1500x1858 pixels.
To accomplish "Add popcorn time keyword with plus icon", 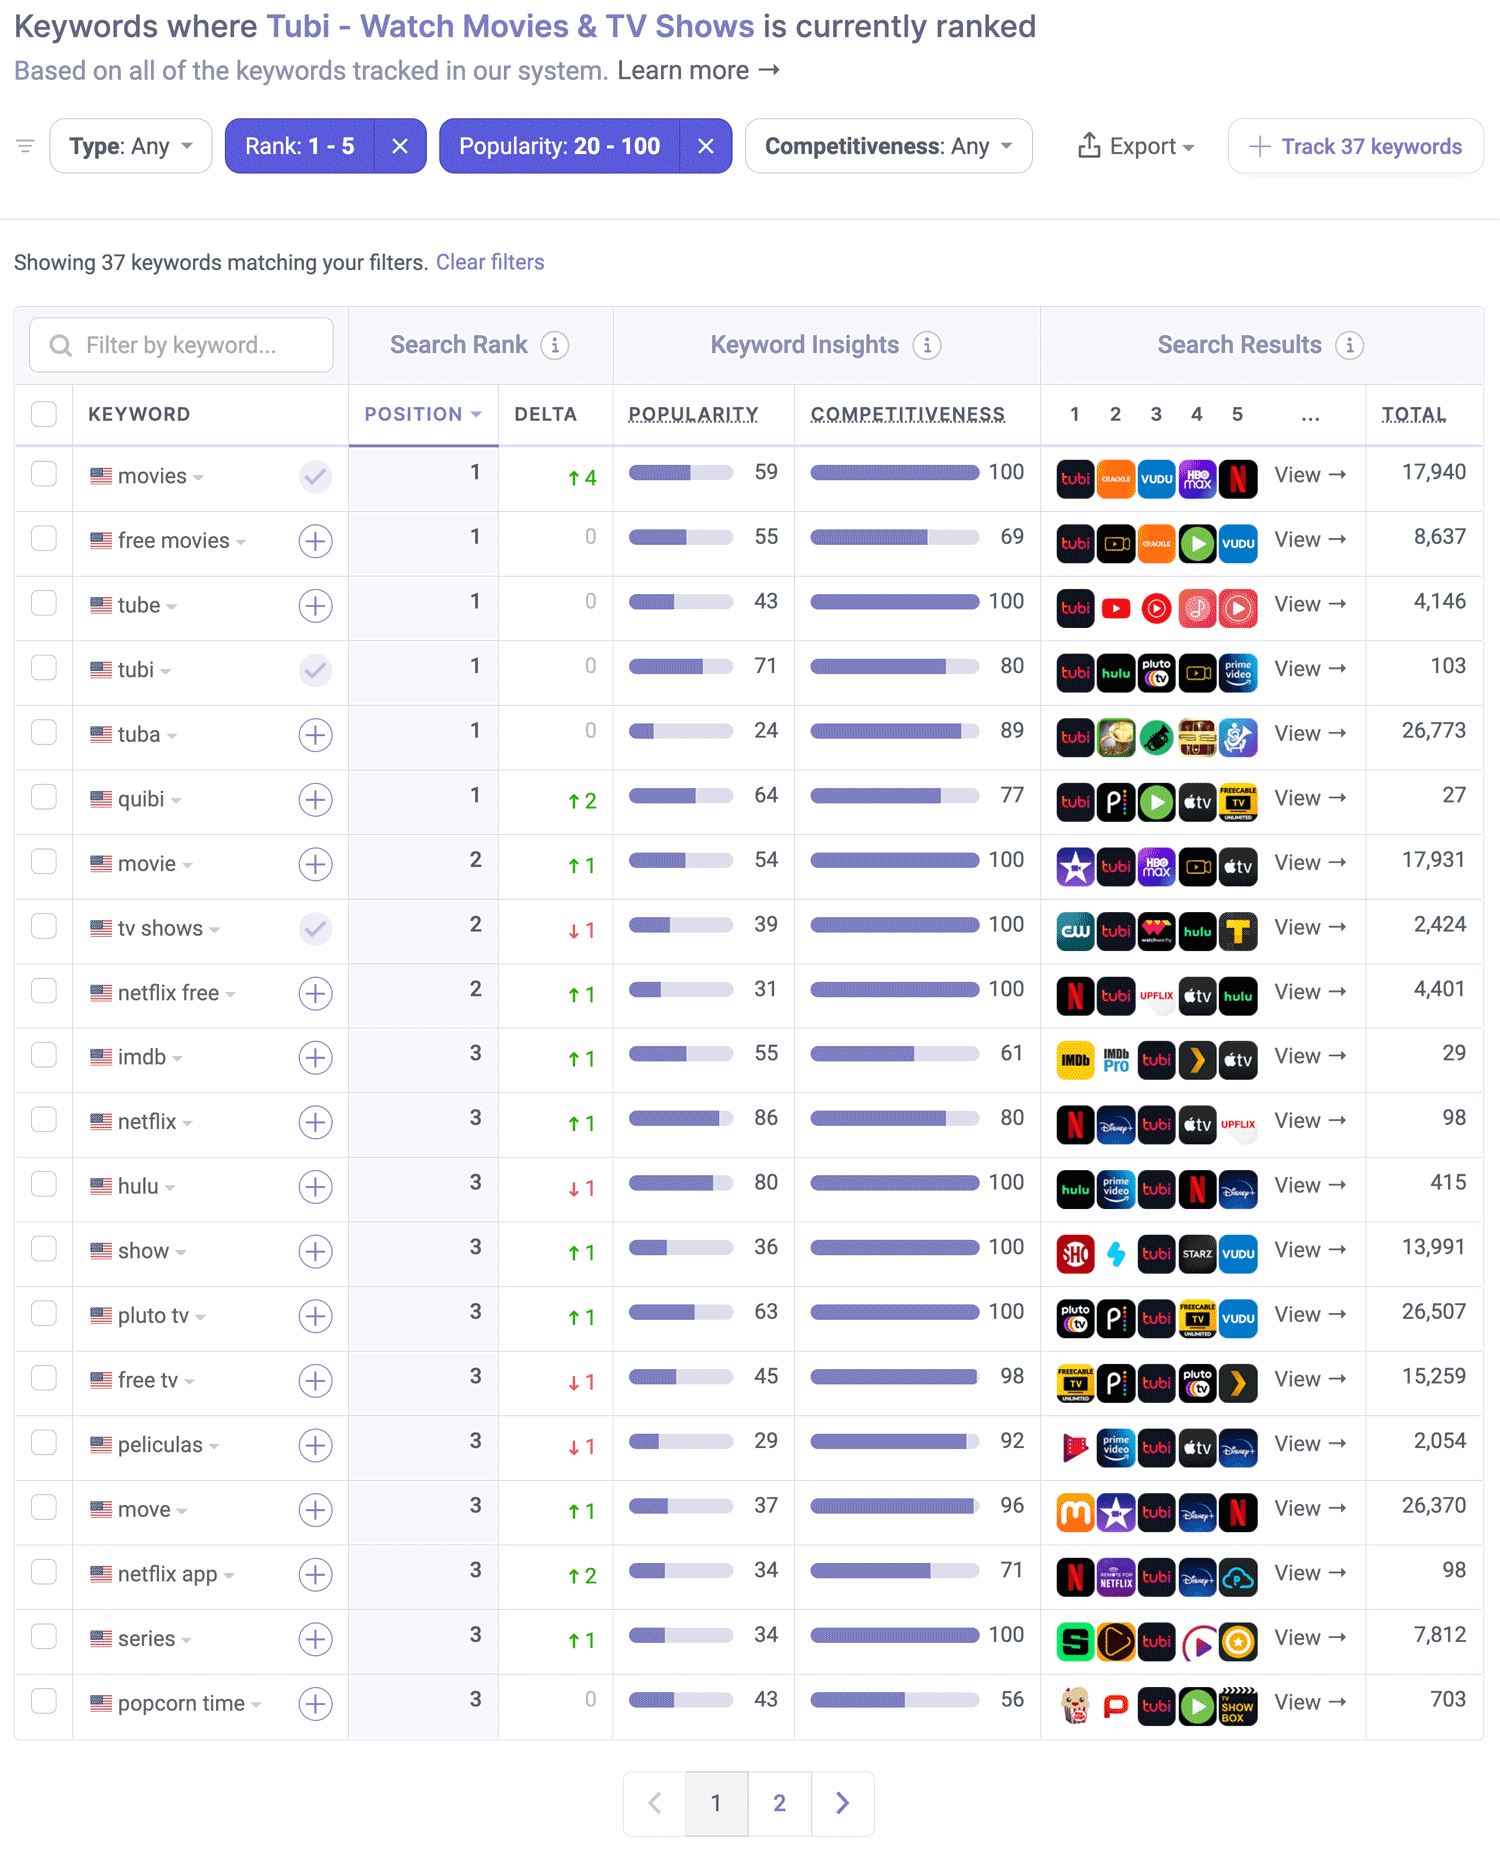I will coord(315,1703).
